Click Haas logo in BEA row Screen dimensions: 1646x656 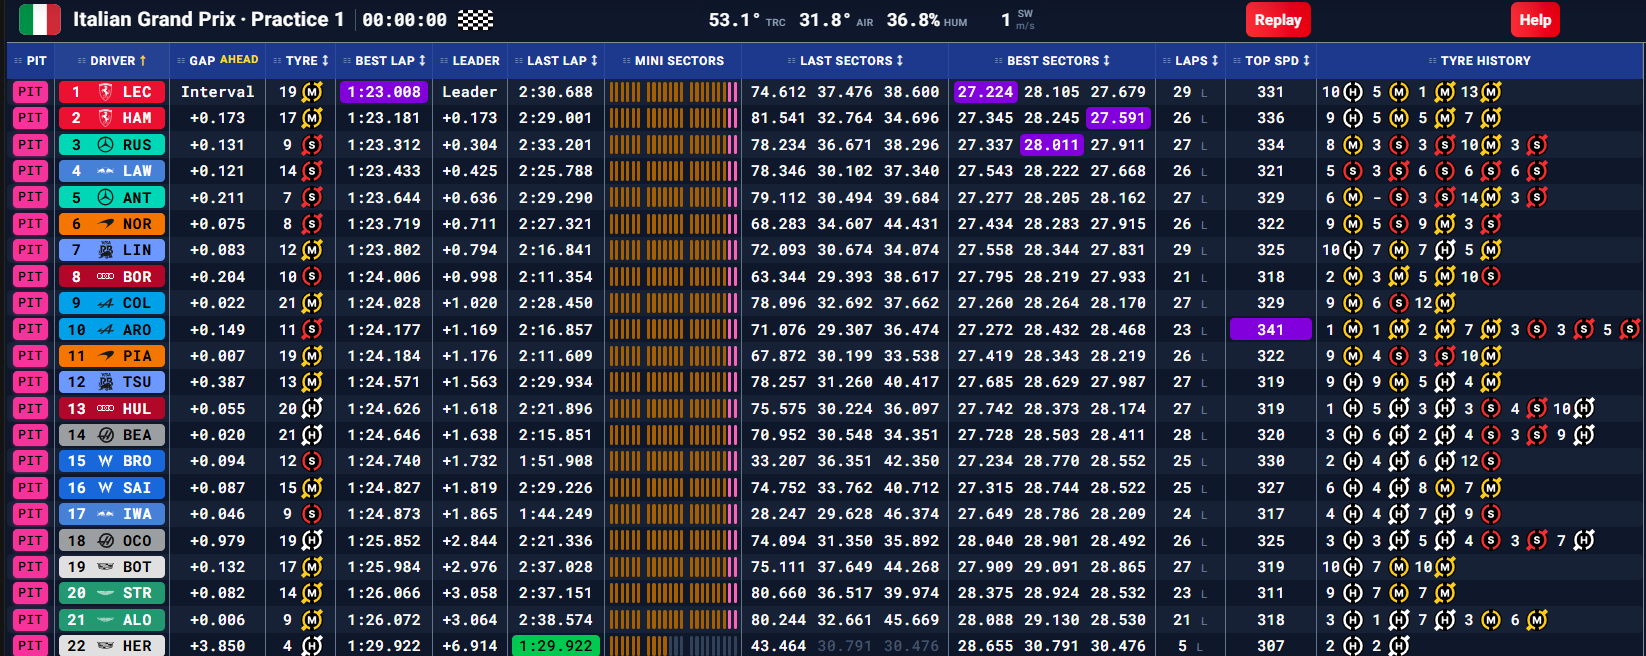(105, 435)
